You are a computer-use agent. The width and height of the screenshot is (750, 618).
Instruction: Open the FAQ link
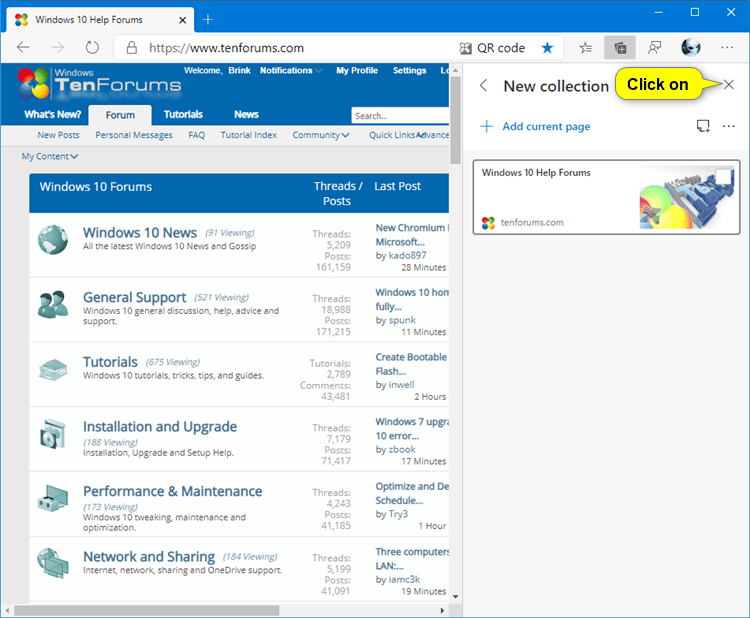[x=197, y=135]
